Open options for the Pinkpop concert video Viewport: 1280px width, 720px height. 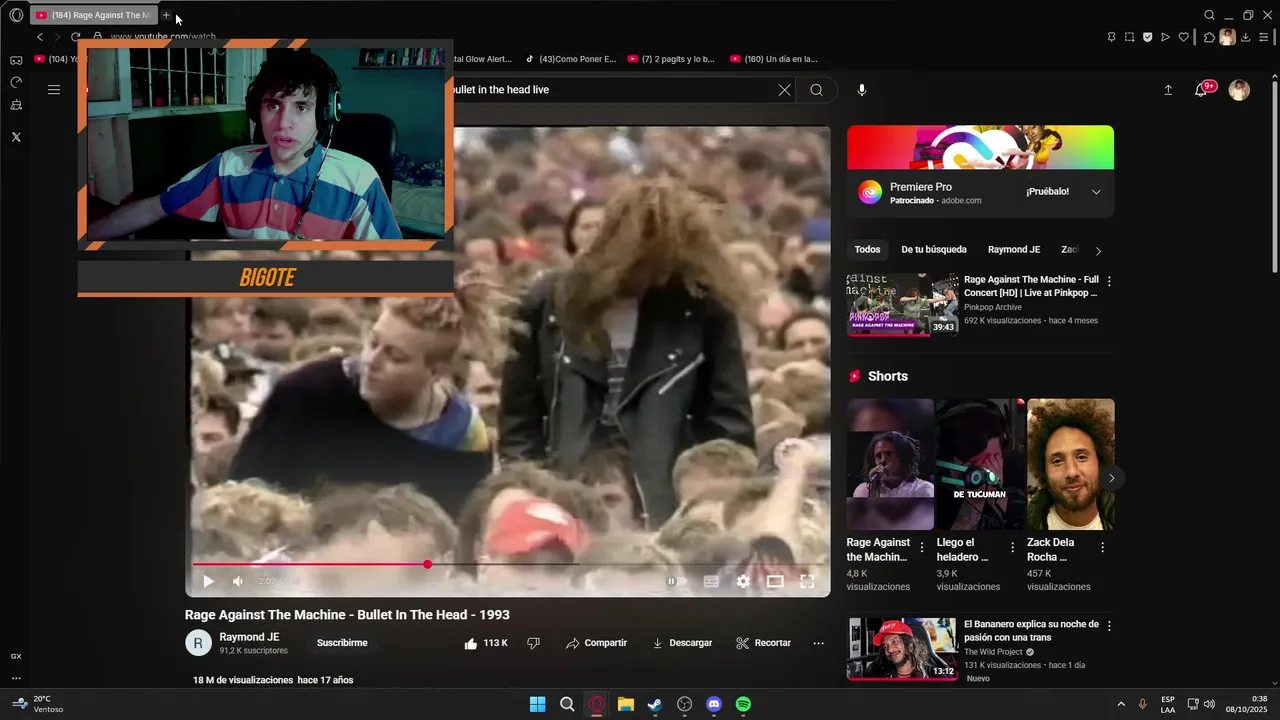coord(1109,281)
